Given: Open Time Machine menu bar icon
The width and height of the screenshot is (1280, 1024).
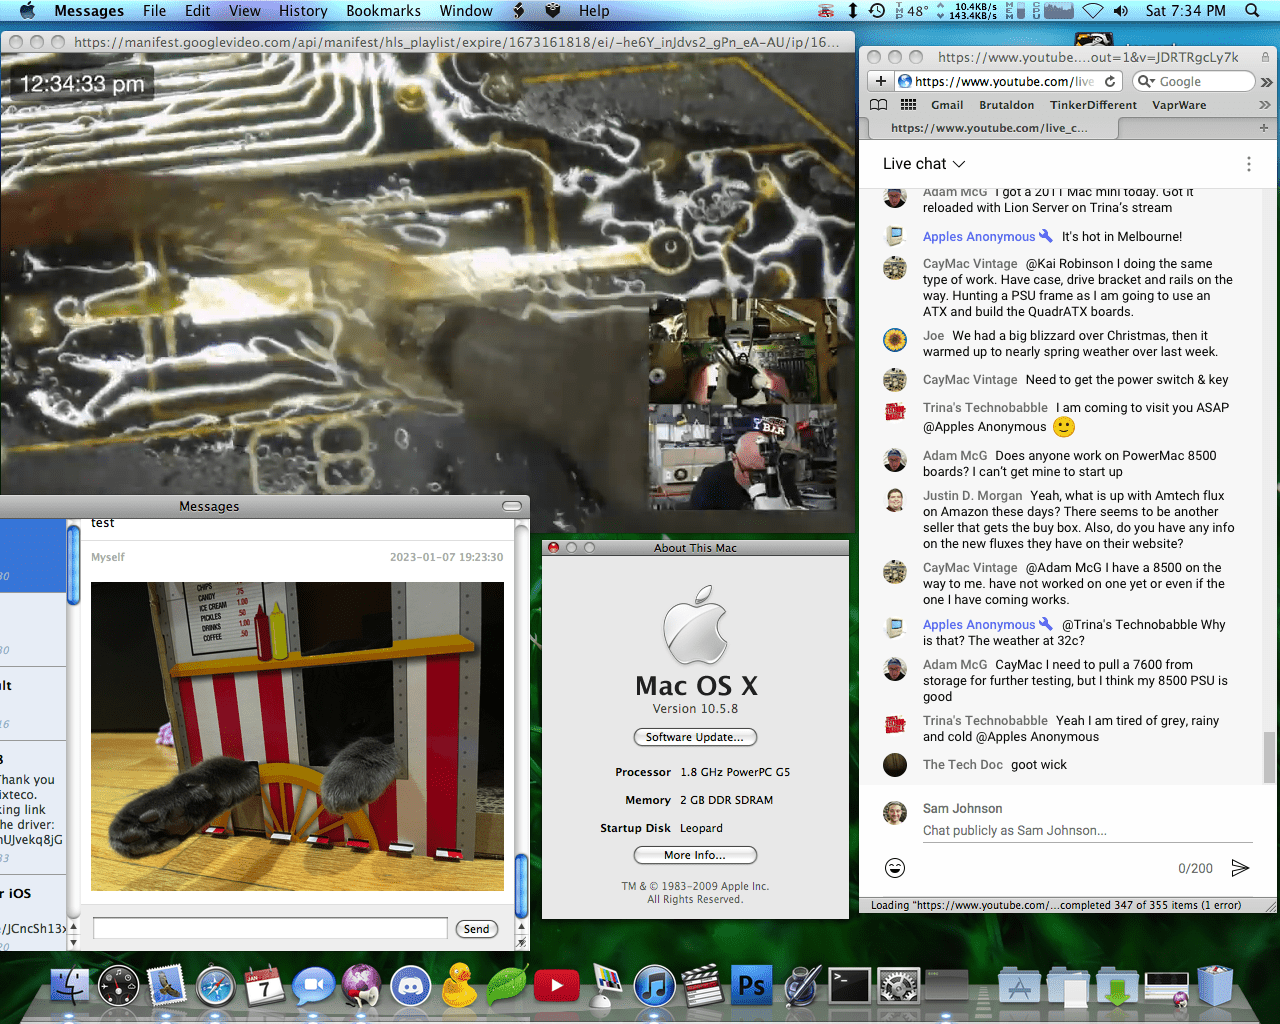Looking at the screenshot, I should point(877,11).
